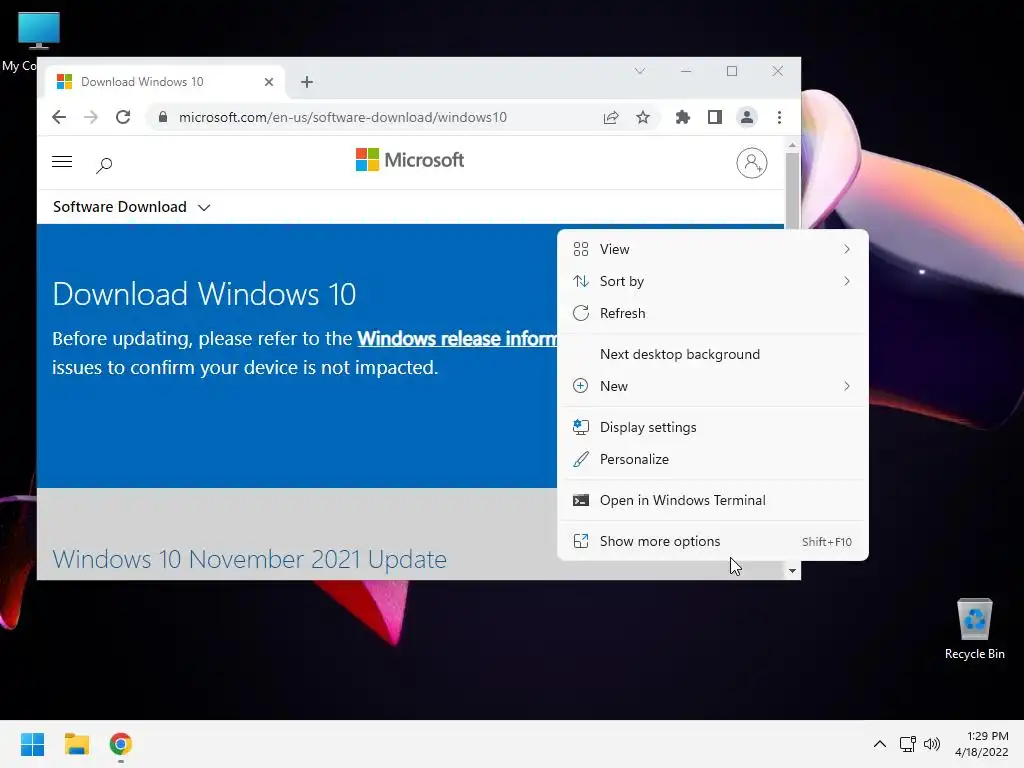1024x768 pixels.
Task: Open File Explorer from the taskbar
Action: point(76,744)
